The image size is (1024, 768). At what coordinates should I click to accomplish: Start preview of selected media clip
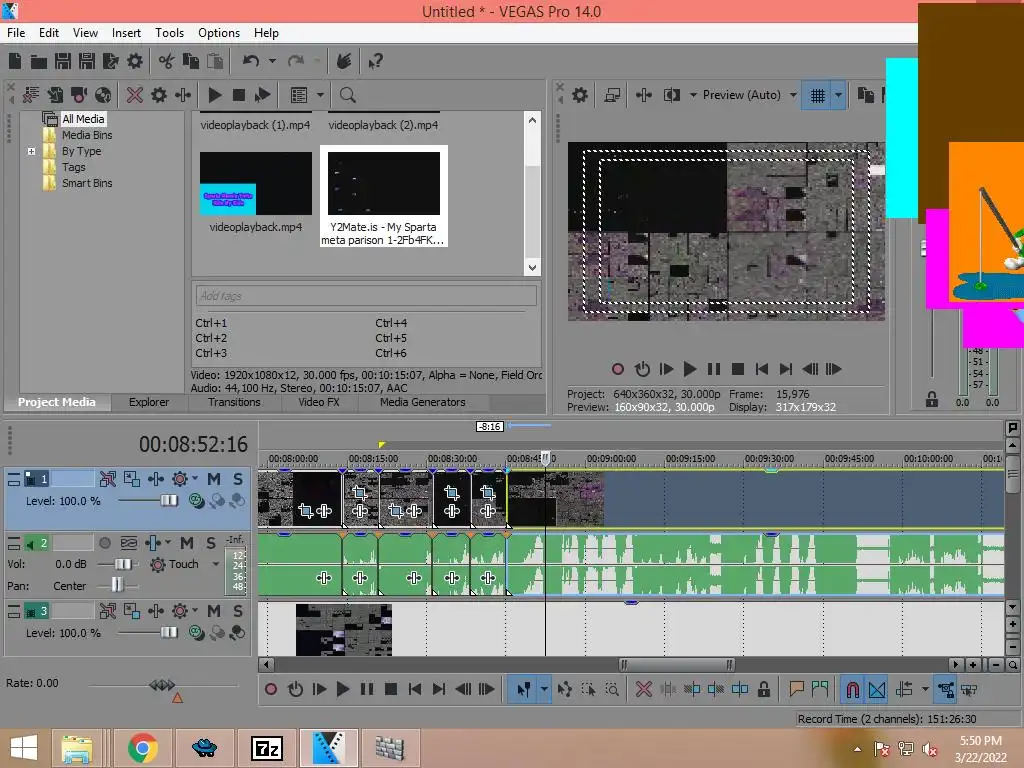point(214,95)
